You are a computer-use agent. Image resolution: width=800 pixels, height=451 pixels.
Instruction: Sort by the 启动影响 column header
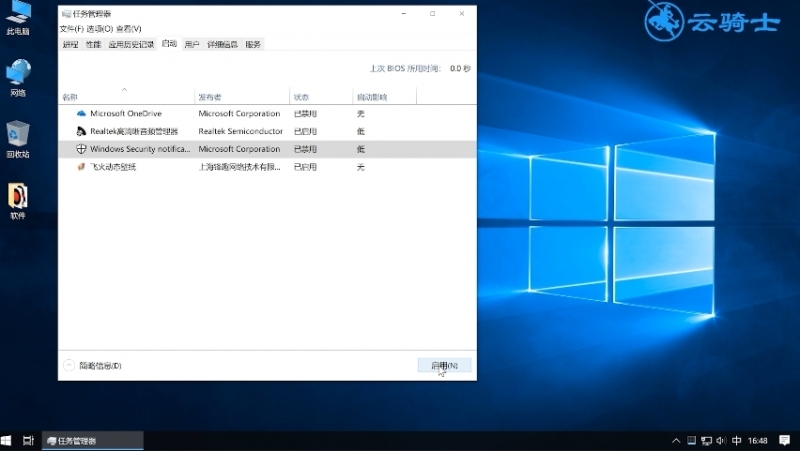point(384,96)
